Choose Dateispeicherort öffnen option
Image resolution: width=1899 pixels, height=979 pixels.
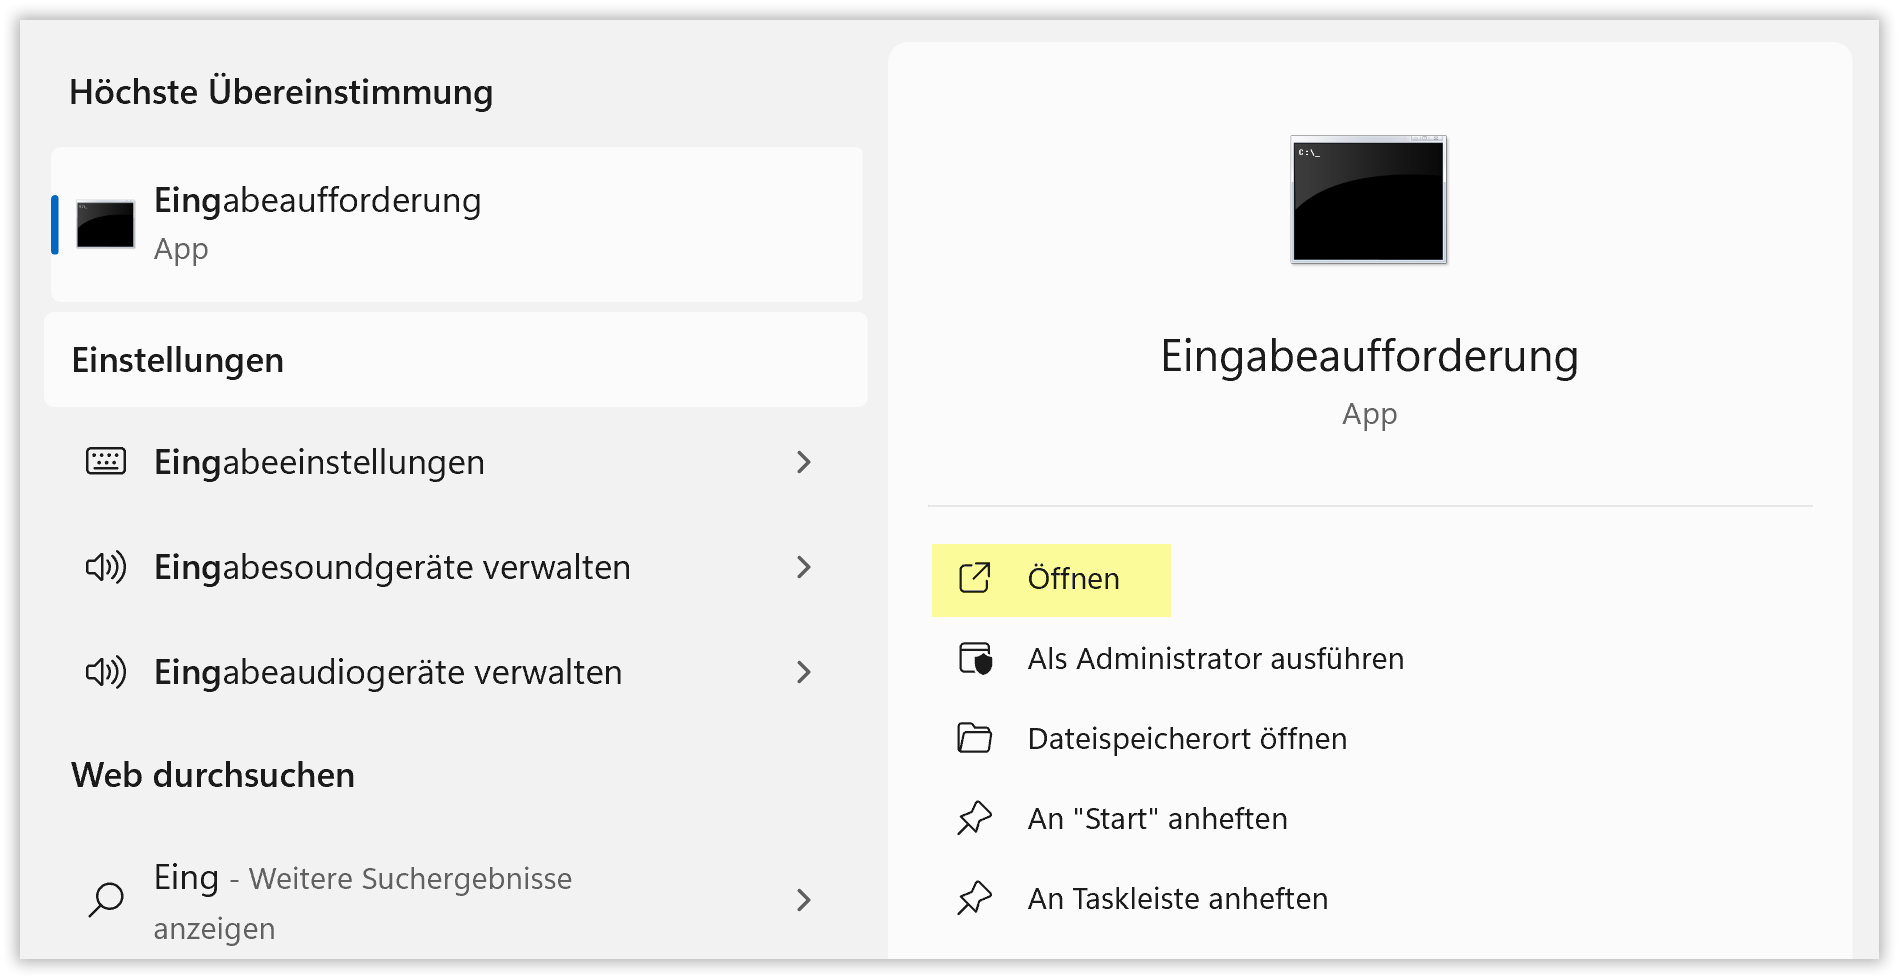(x=1187, y=739)
